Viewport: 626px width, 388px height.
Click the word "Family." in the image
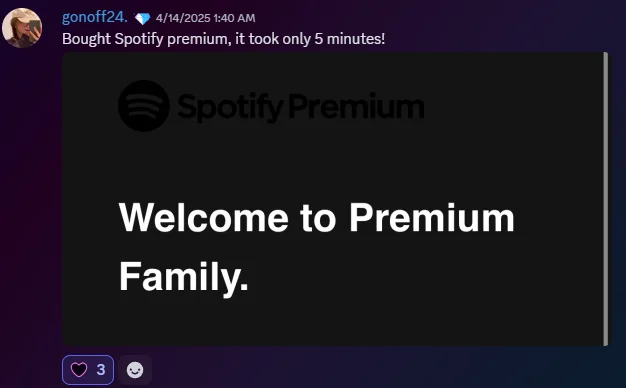tap(184, 277)
